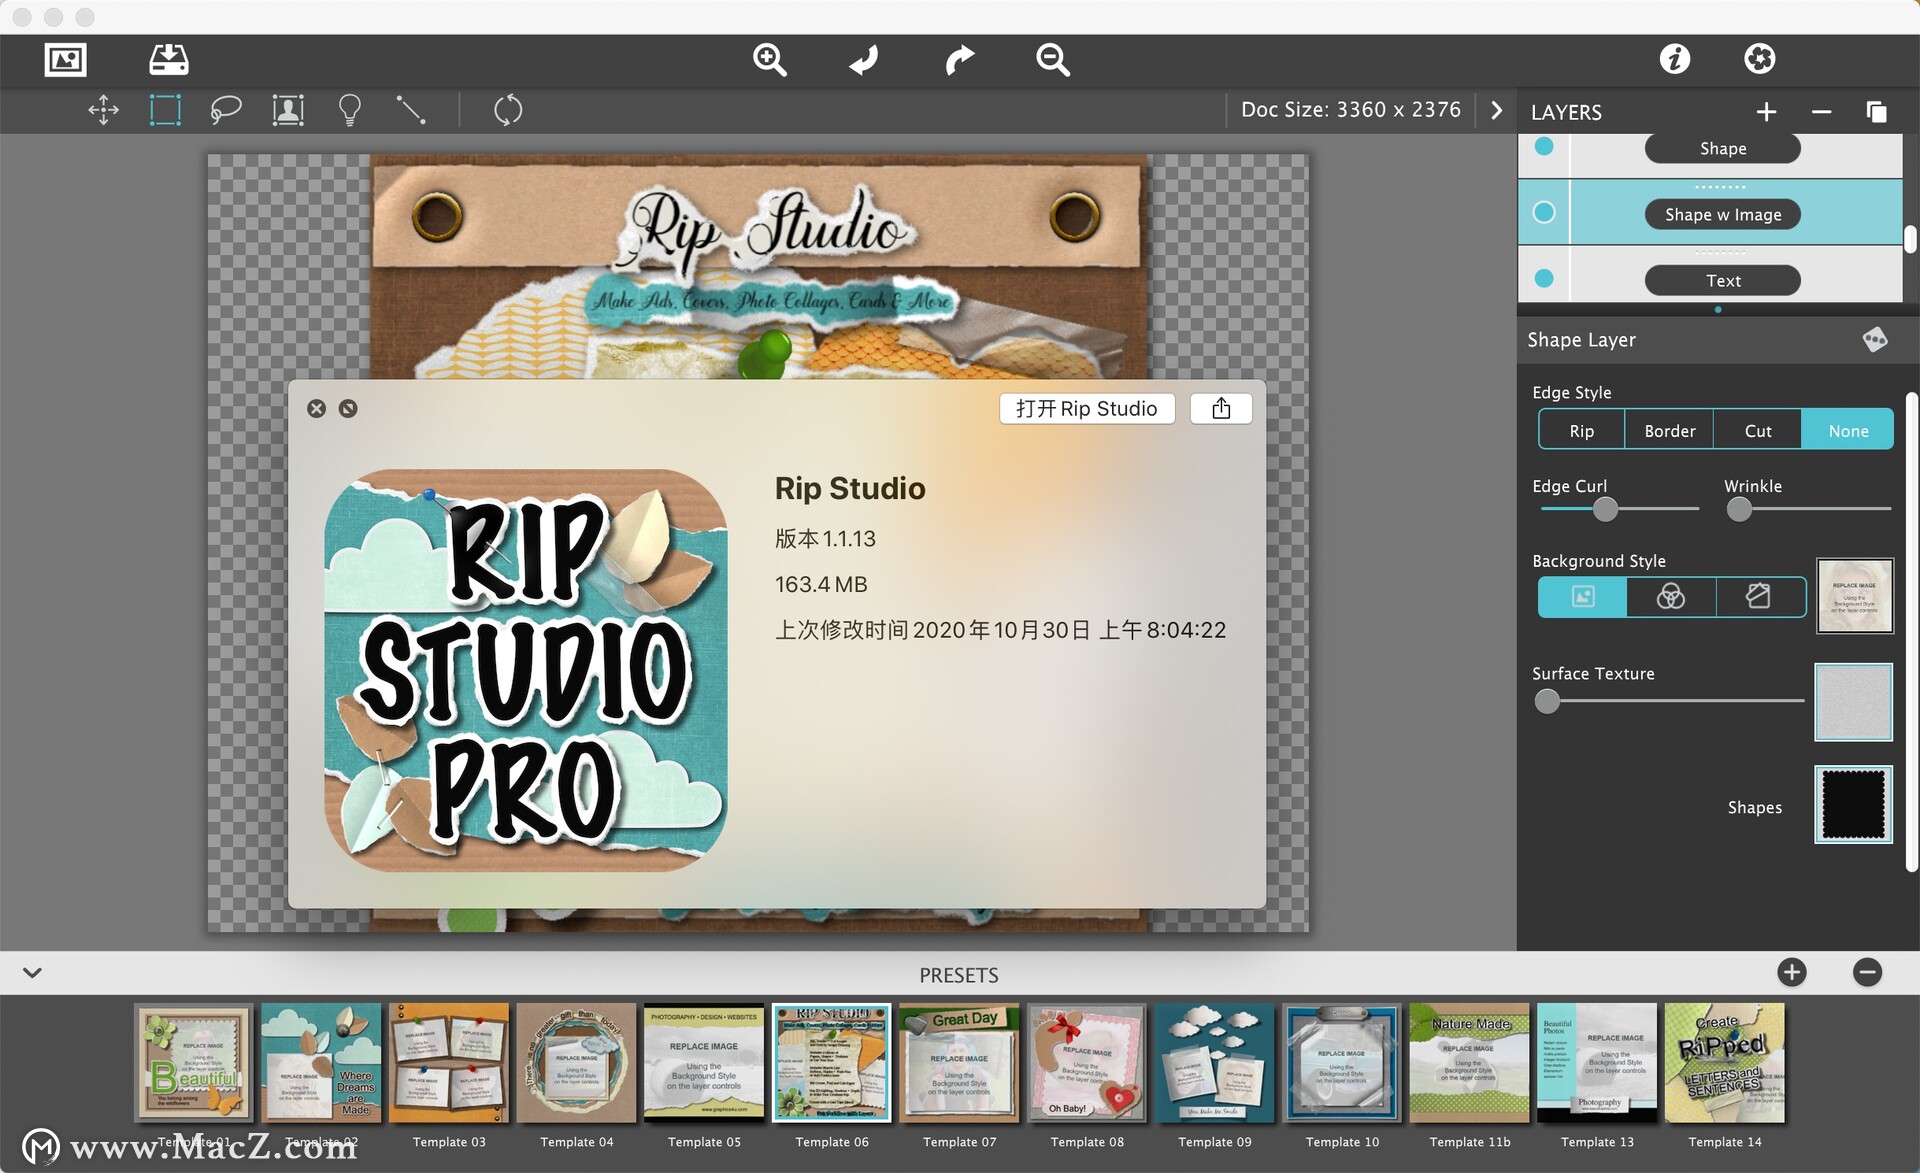Remove layer with the minus icon
Screen dimensions: 1920x1173
pos(1821,112)
